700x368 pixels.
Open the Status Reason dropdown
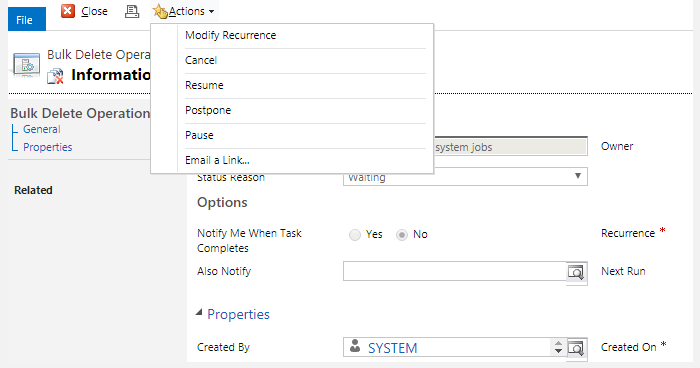tap(465, 177)
